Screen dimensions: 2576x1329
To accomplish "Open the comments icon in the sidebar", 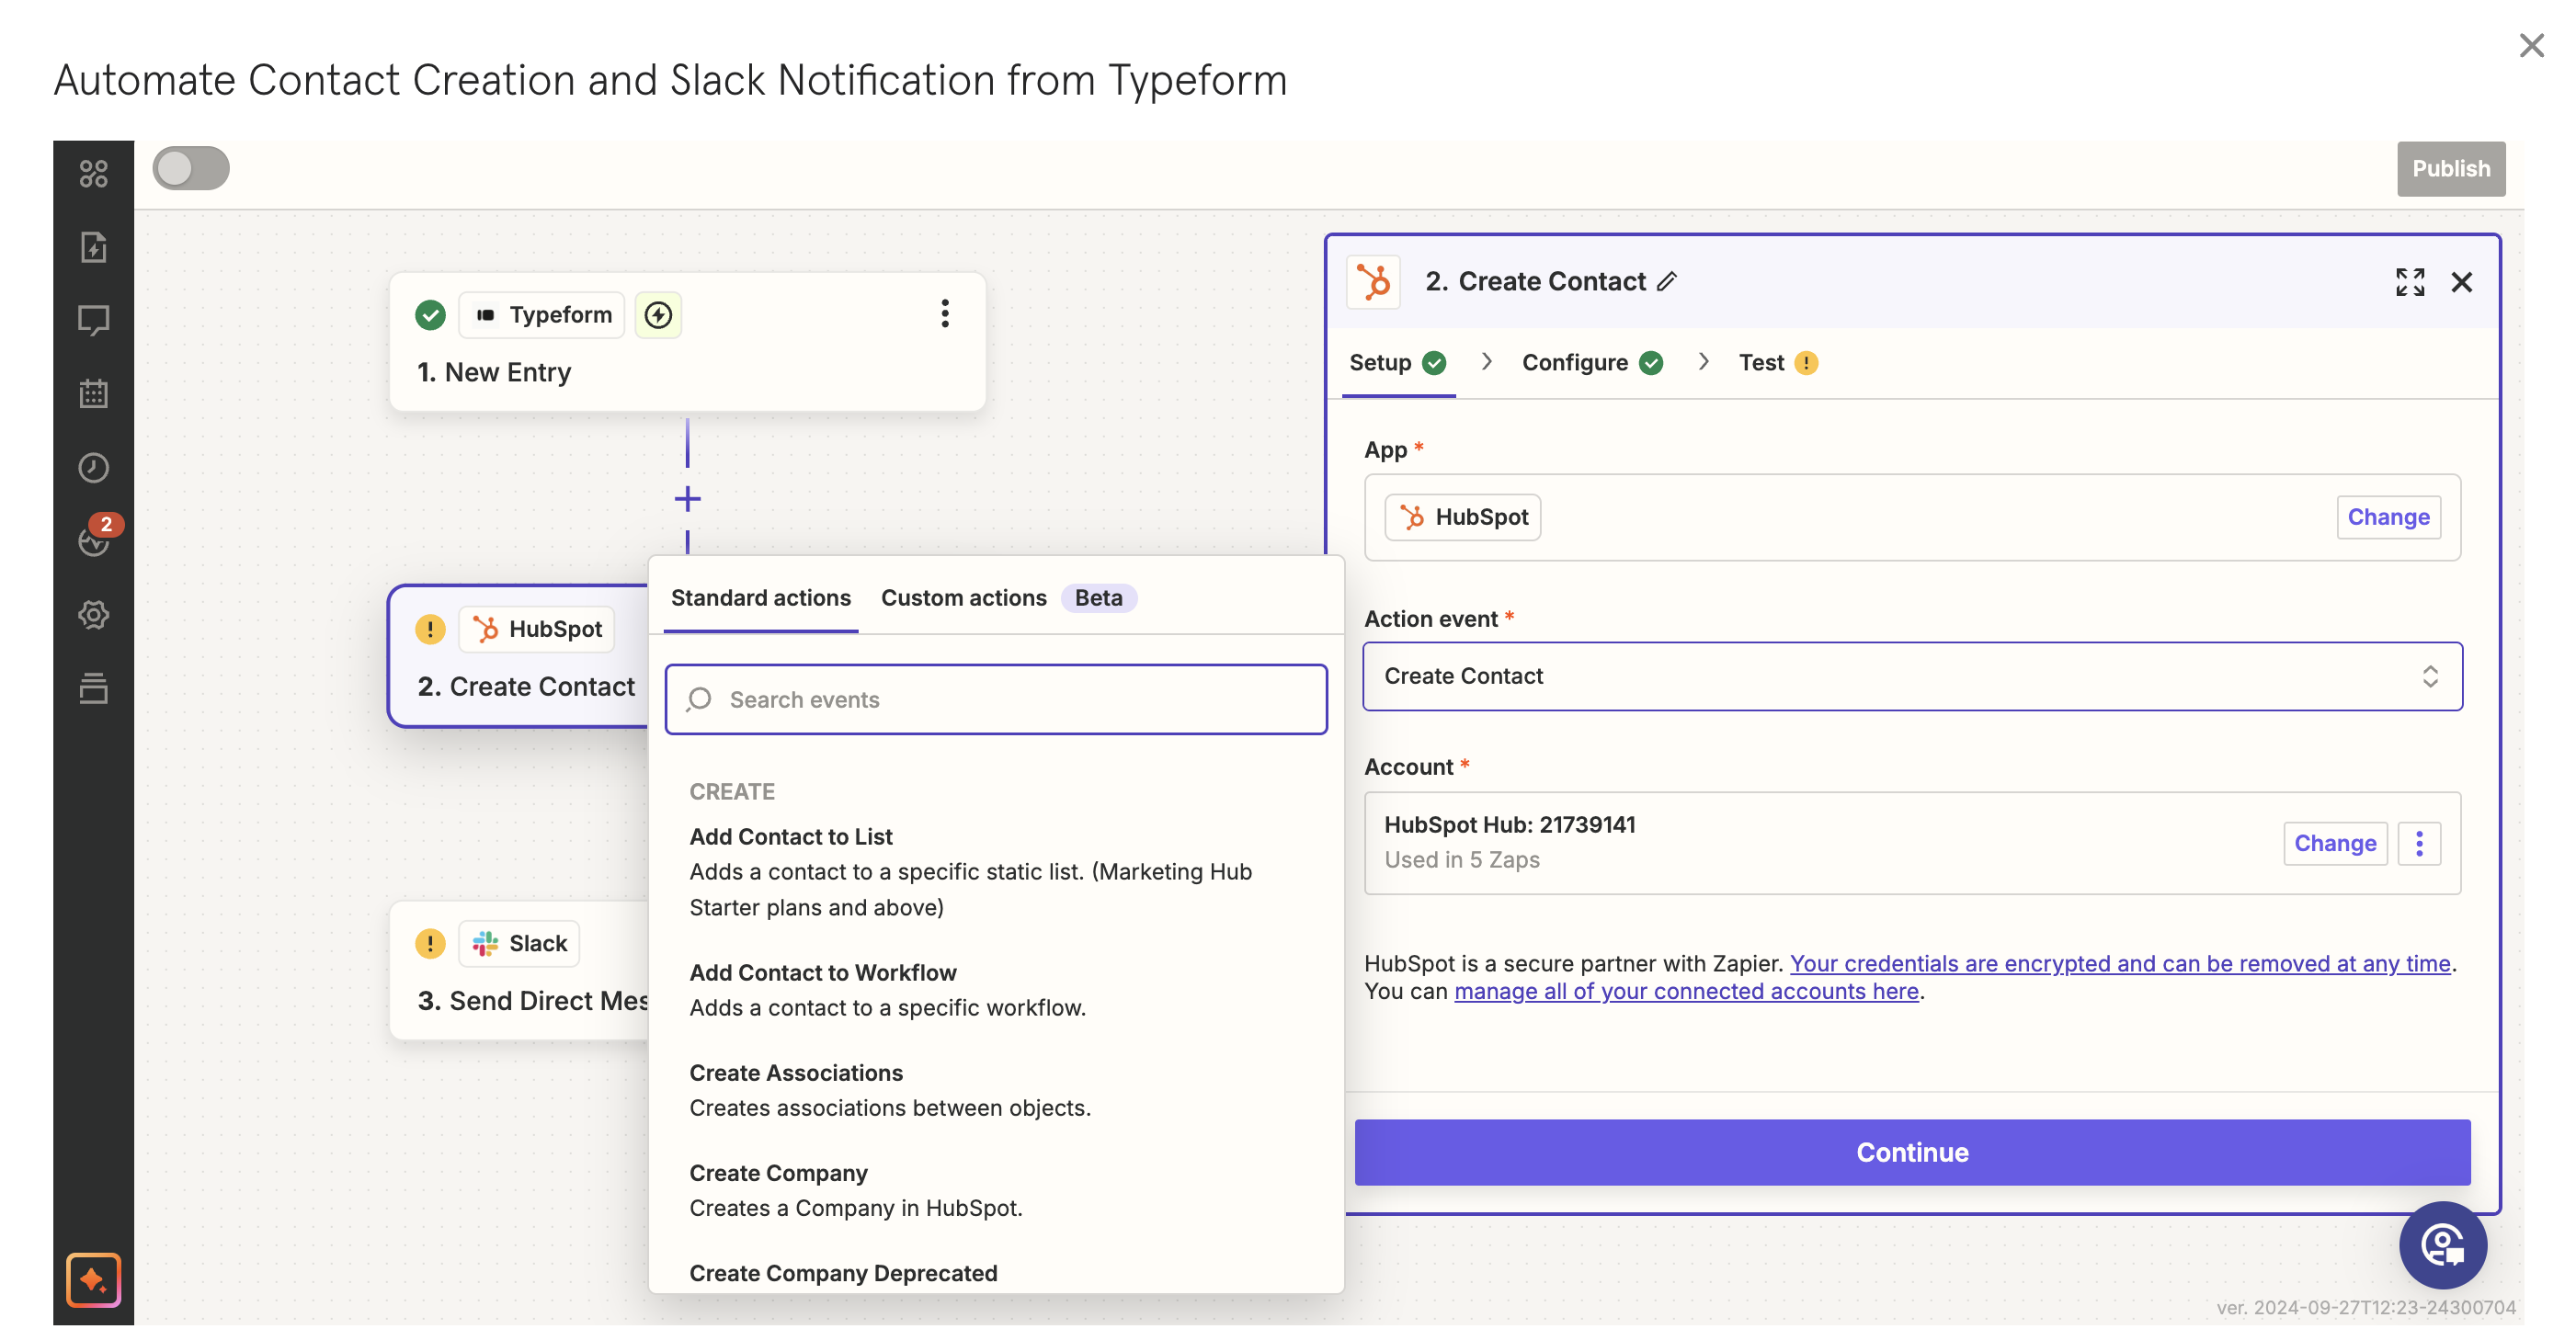I will click(x=93, y=321).
